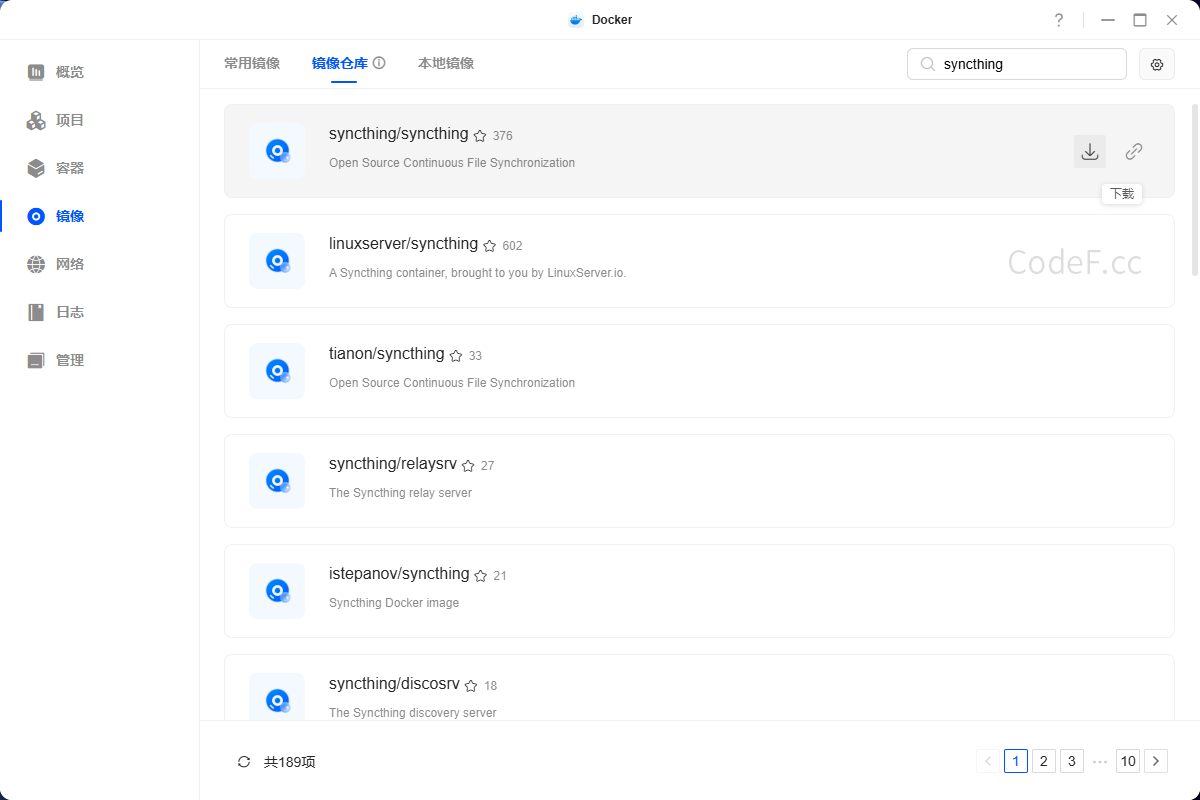This screenshot has height=800, width=1200.
Task: Click 'The Syncthing discovery server' description
Action: pyautogui.click(x=413, y=713)
